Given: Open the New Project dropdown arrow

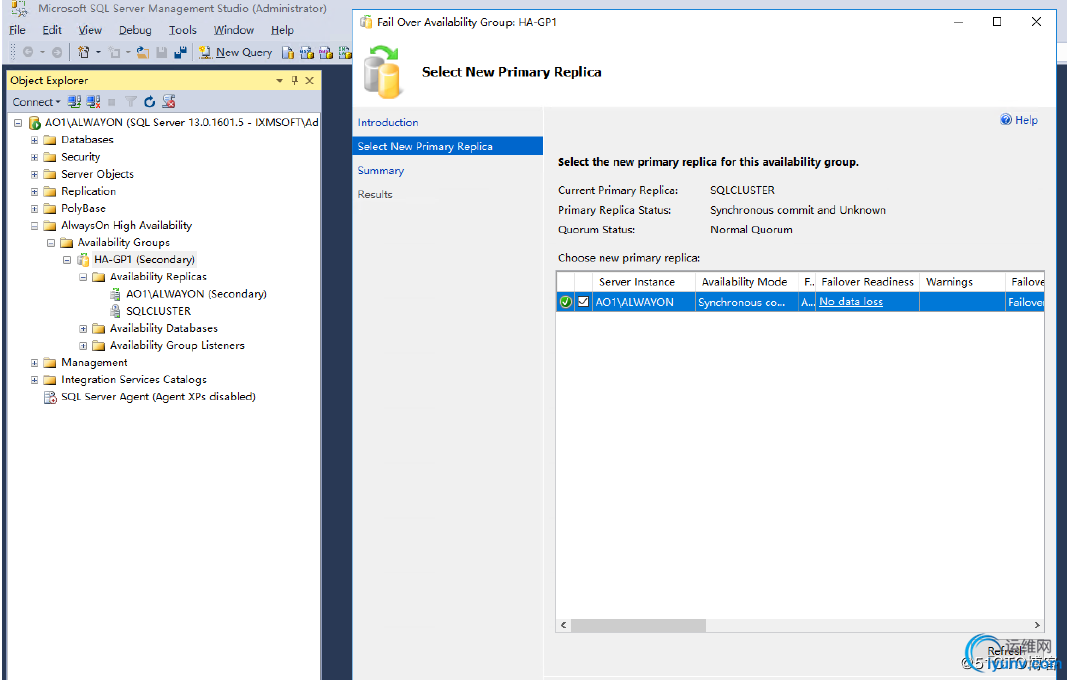Looking at the screenshot, I should [98, 52].
